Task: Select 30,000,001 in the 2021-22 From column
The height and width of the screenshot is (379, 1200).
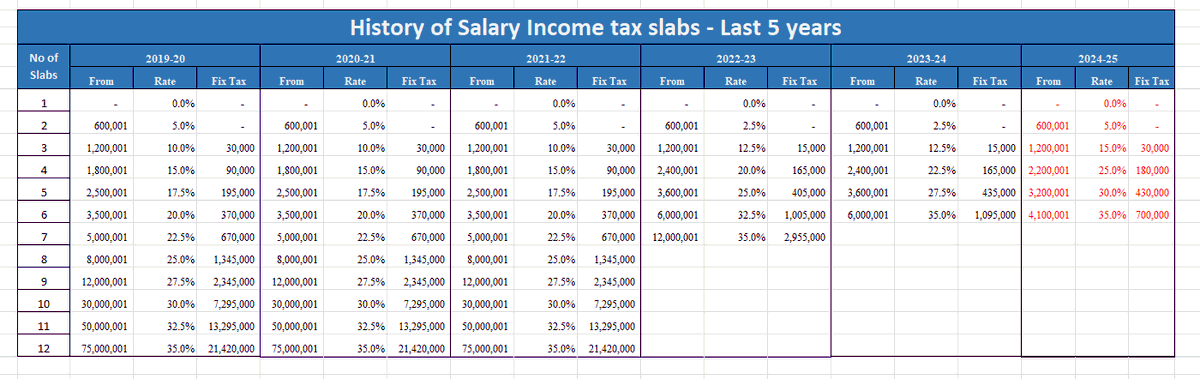Action: tap(485, 304)
